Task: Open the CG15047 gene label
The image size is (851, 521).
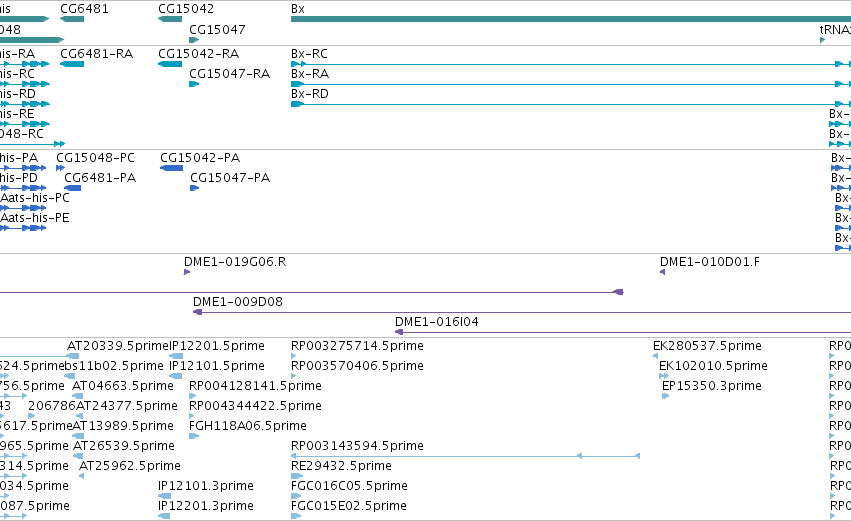Action: pos(217,29)
